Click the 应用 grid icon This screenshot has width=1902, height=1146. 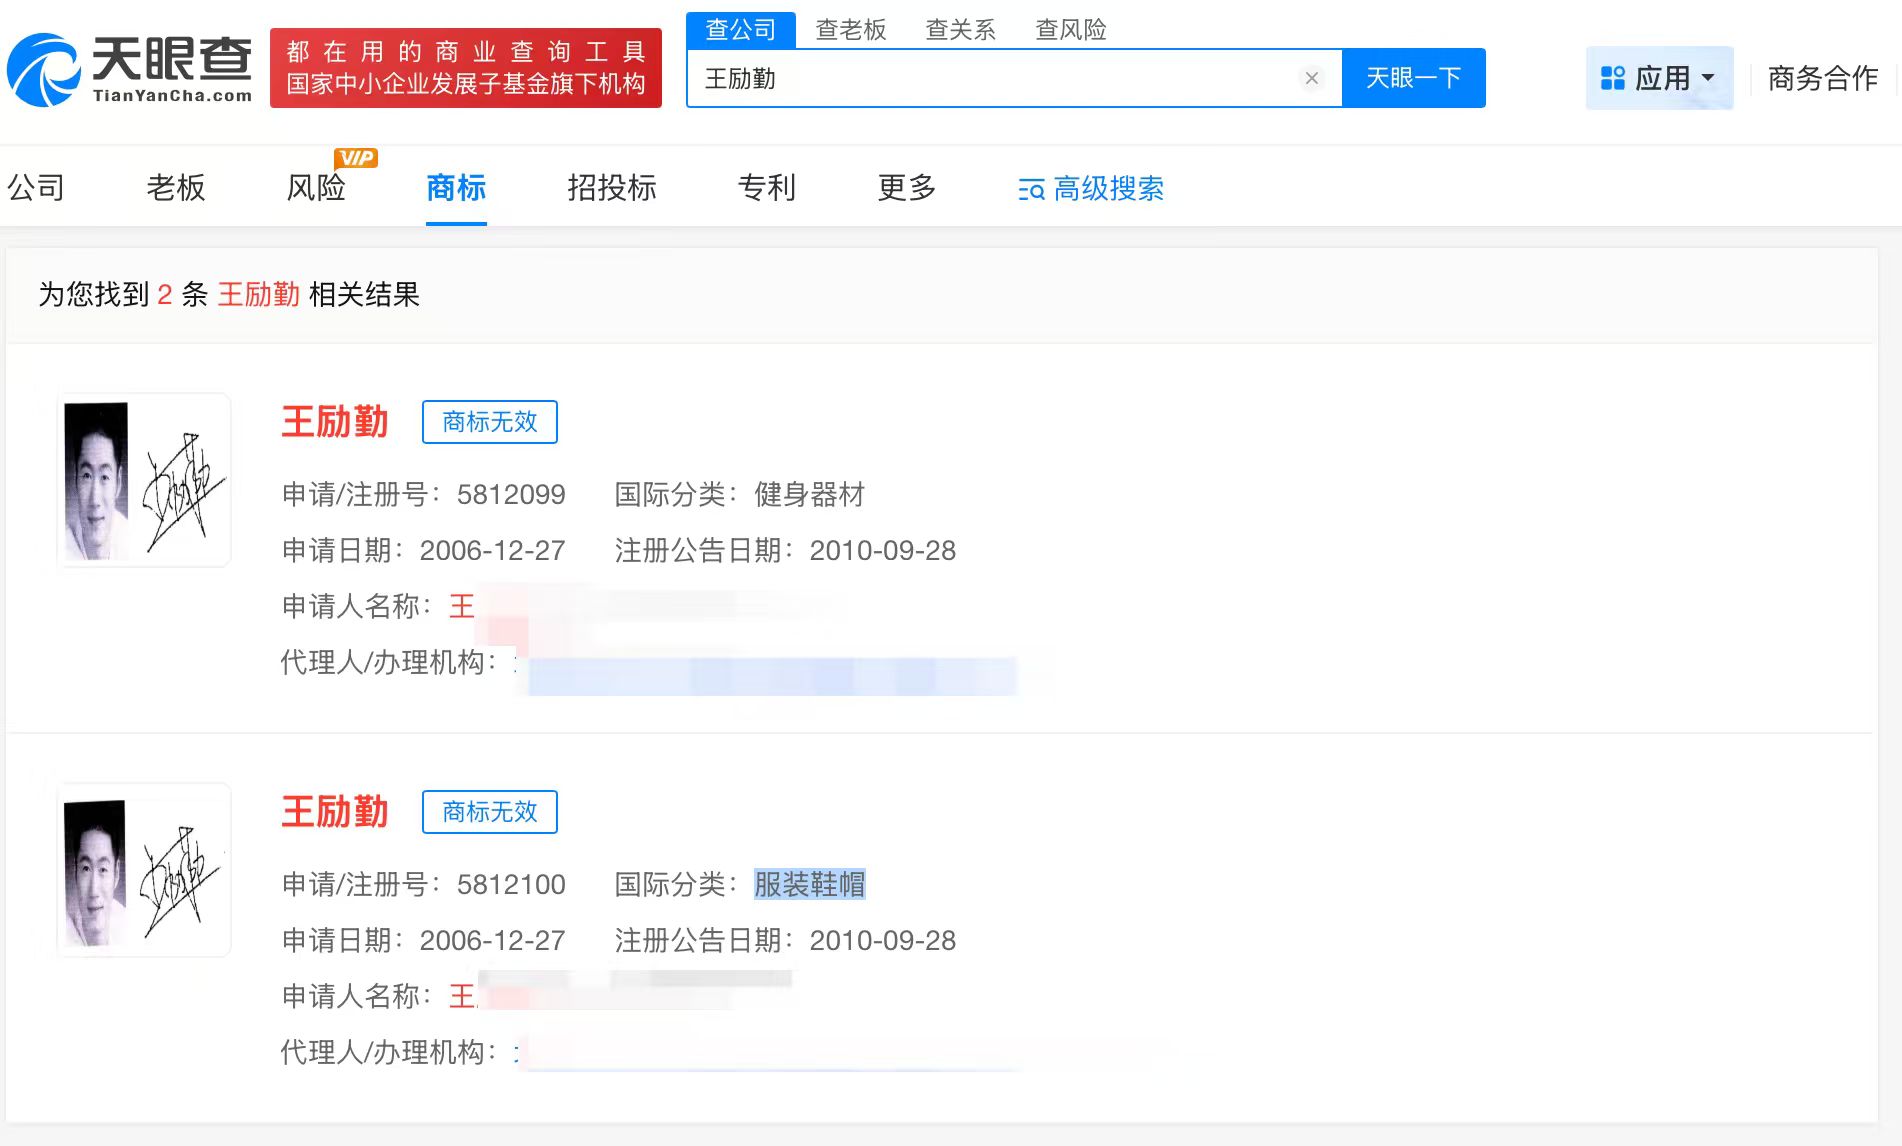tap(1613, 77)
